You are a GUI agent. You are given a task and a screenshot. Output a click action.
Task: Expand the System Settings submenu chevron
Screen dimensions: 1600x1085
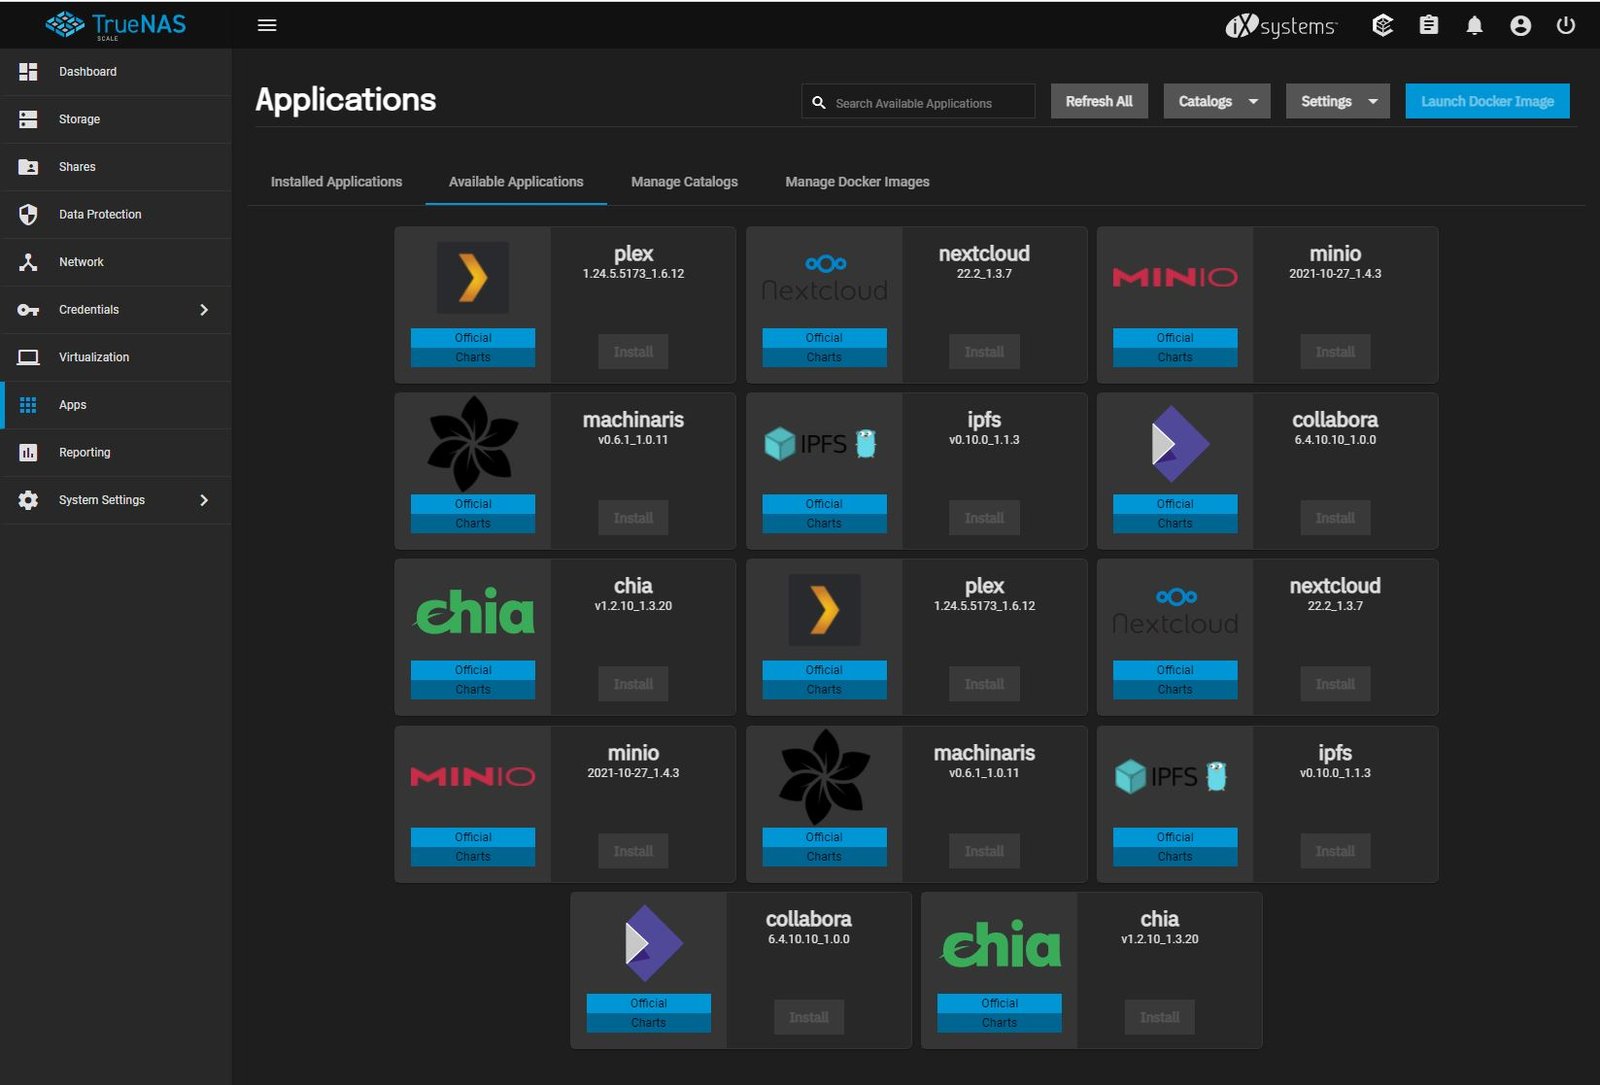click(204, 500)
